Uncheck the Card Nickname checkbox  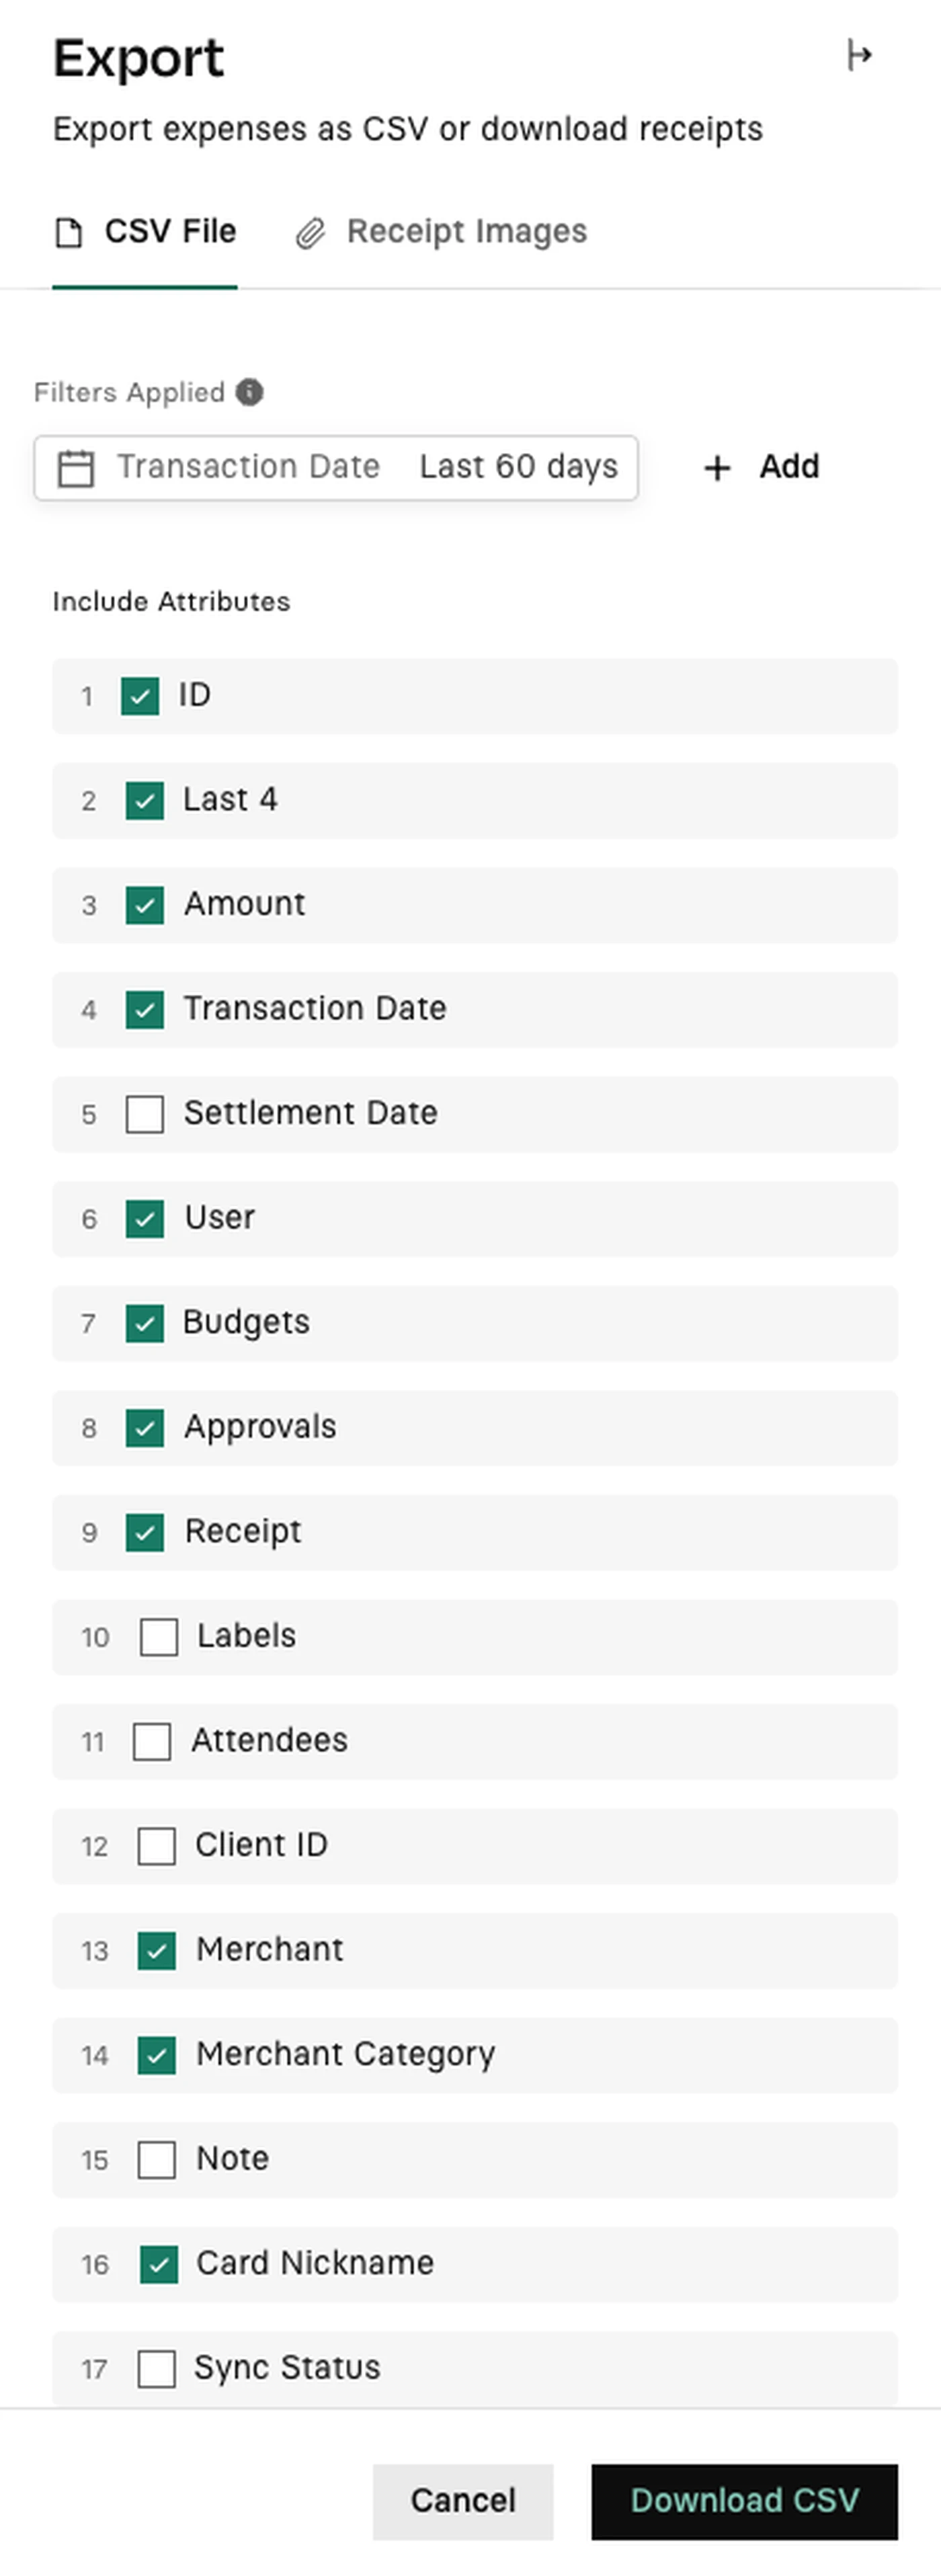click(159, 2264)
